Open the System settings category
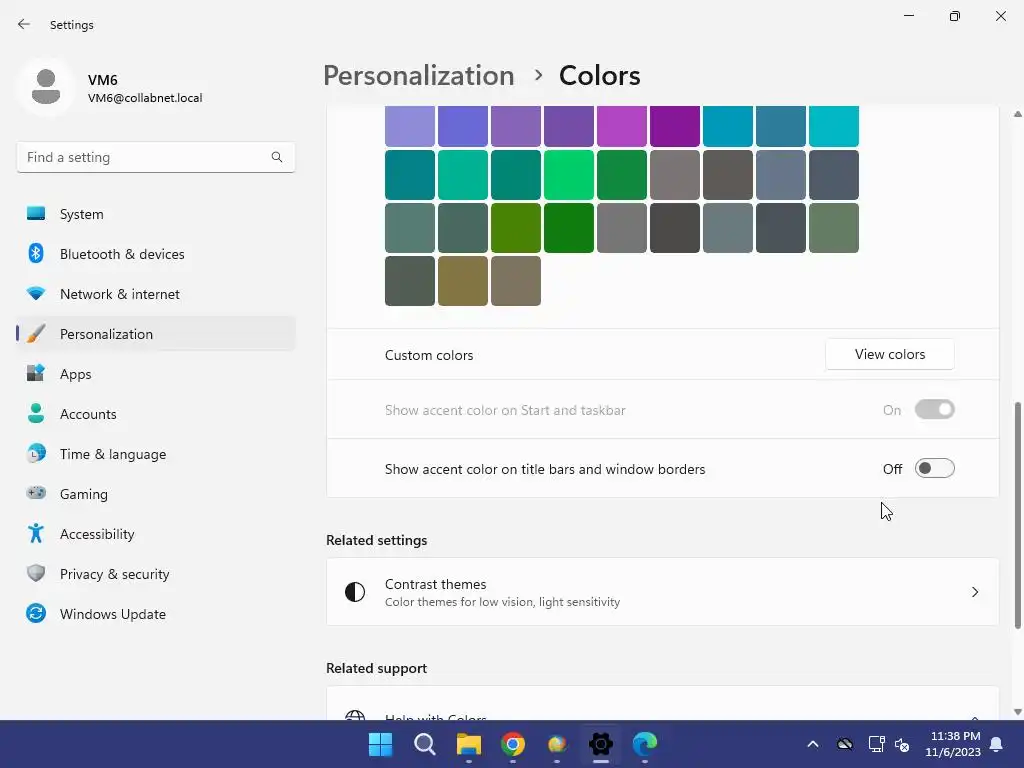 155,214
